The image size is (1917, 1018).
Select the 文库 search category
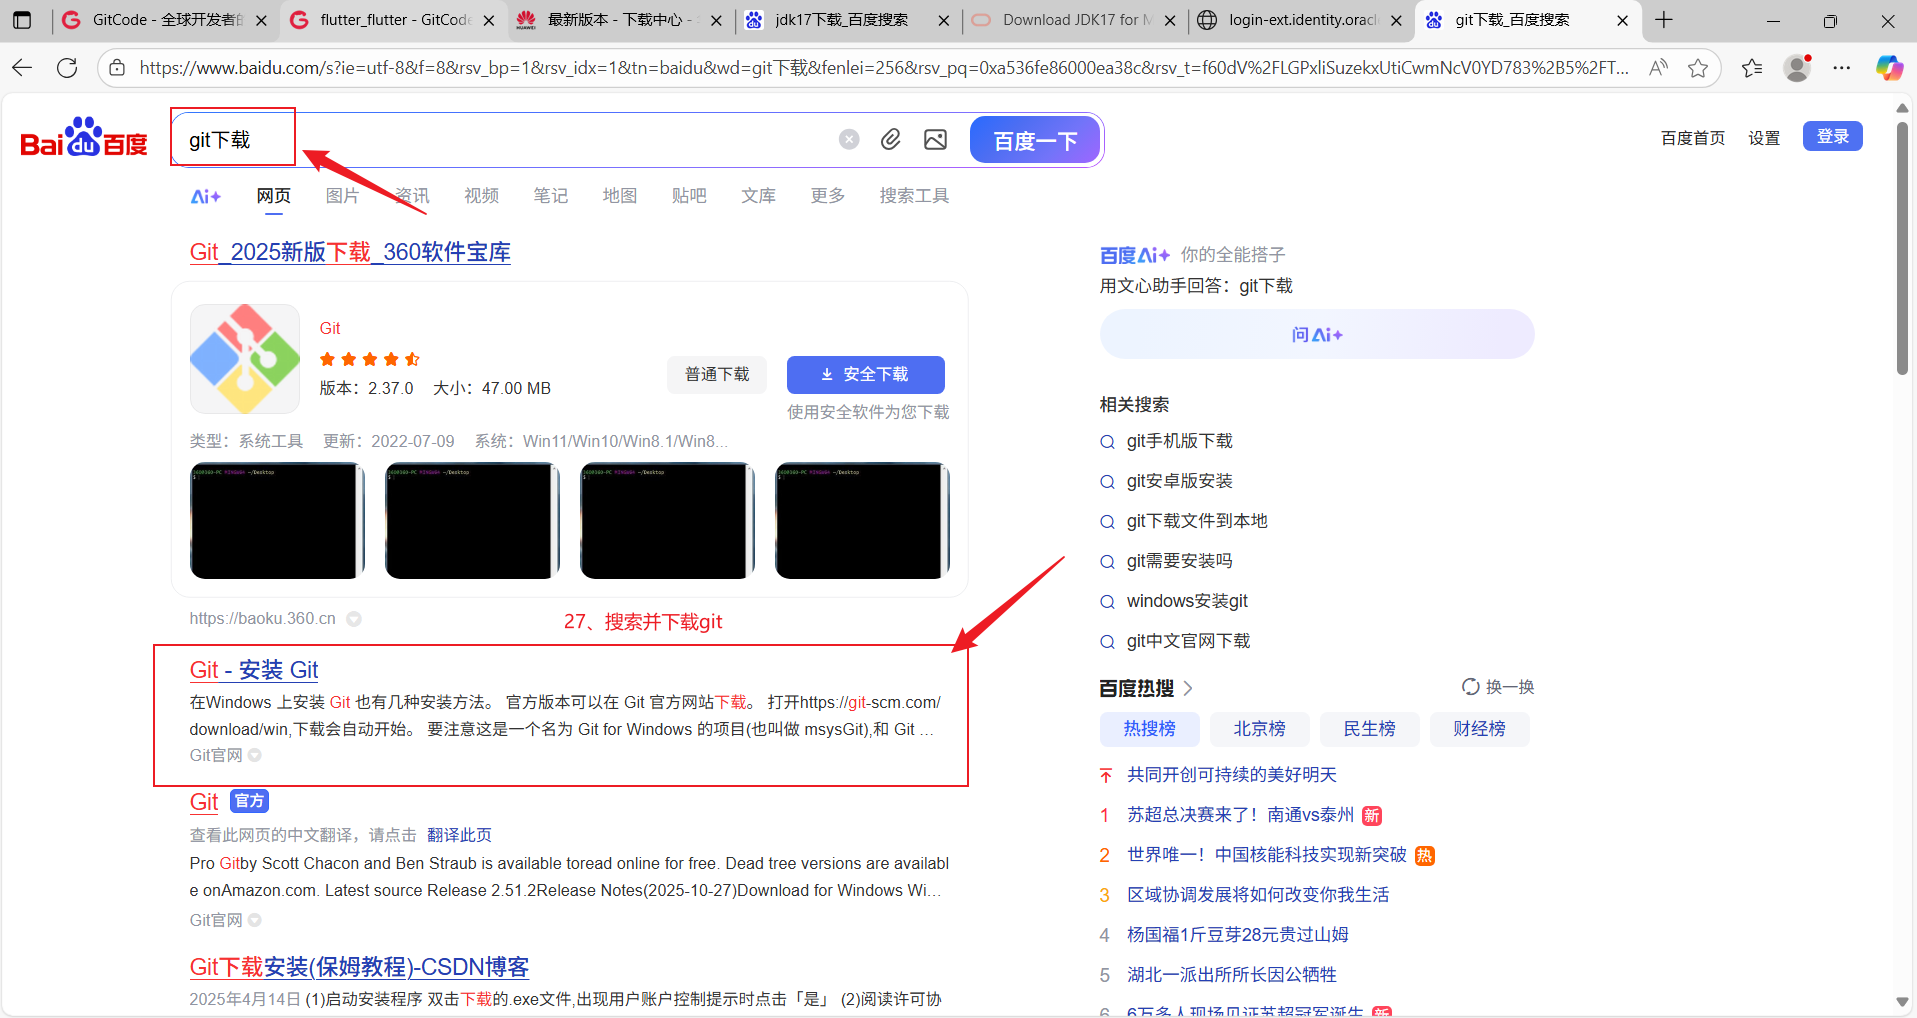point(758,196)
